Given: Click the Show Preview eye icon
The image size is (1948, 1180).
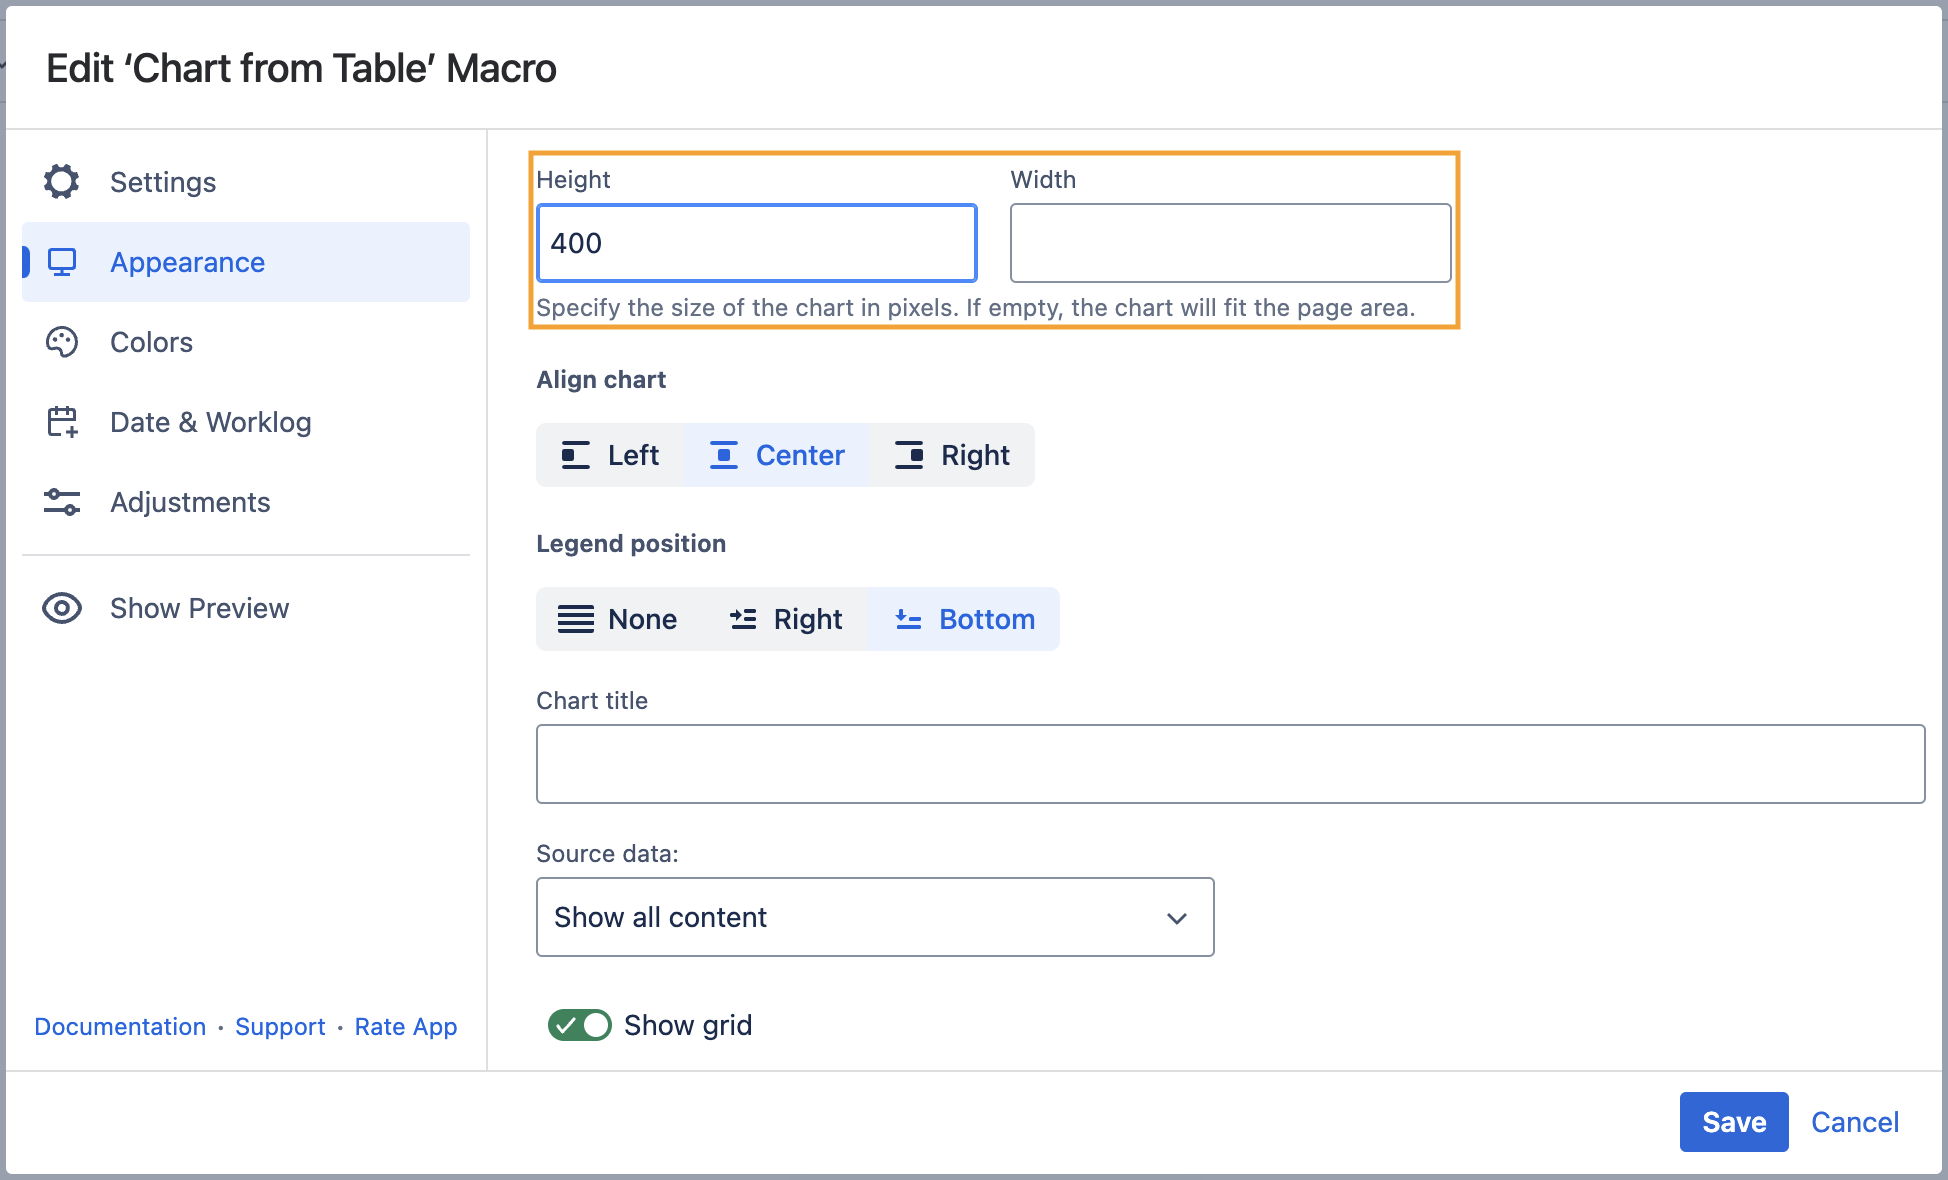Looking at the screenshot, I should pos(62,608).
